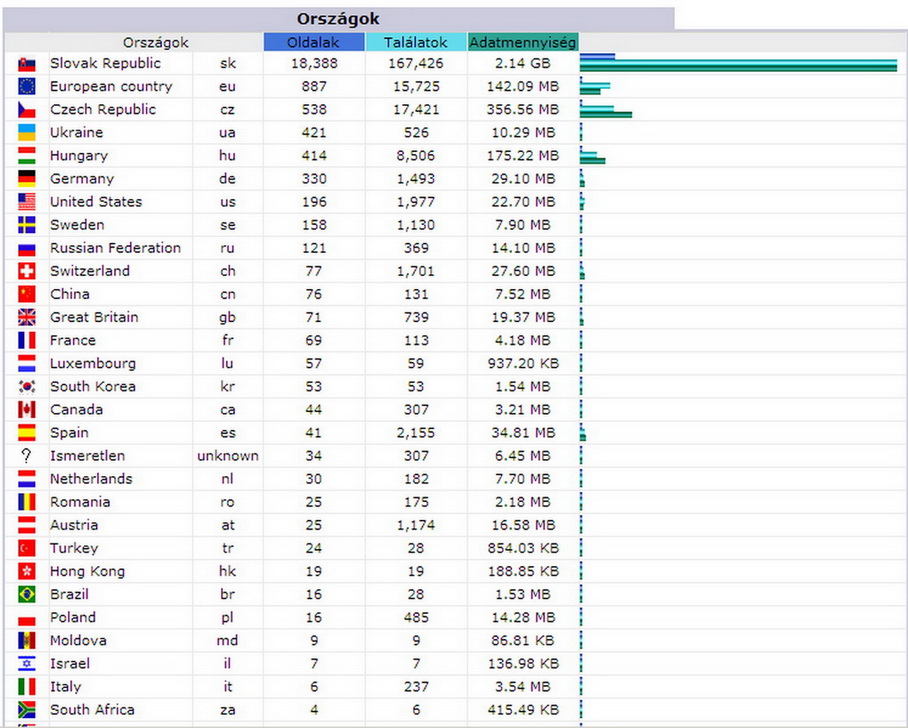Click the Canada flag icon
Image resolution: width=908 pixels, height=728 pixels.
pyautogui.click(x=27, y=410)
